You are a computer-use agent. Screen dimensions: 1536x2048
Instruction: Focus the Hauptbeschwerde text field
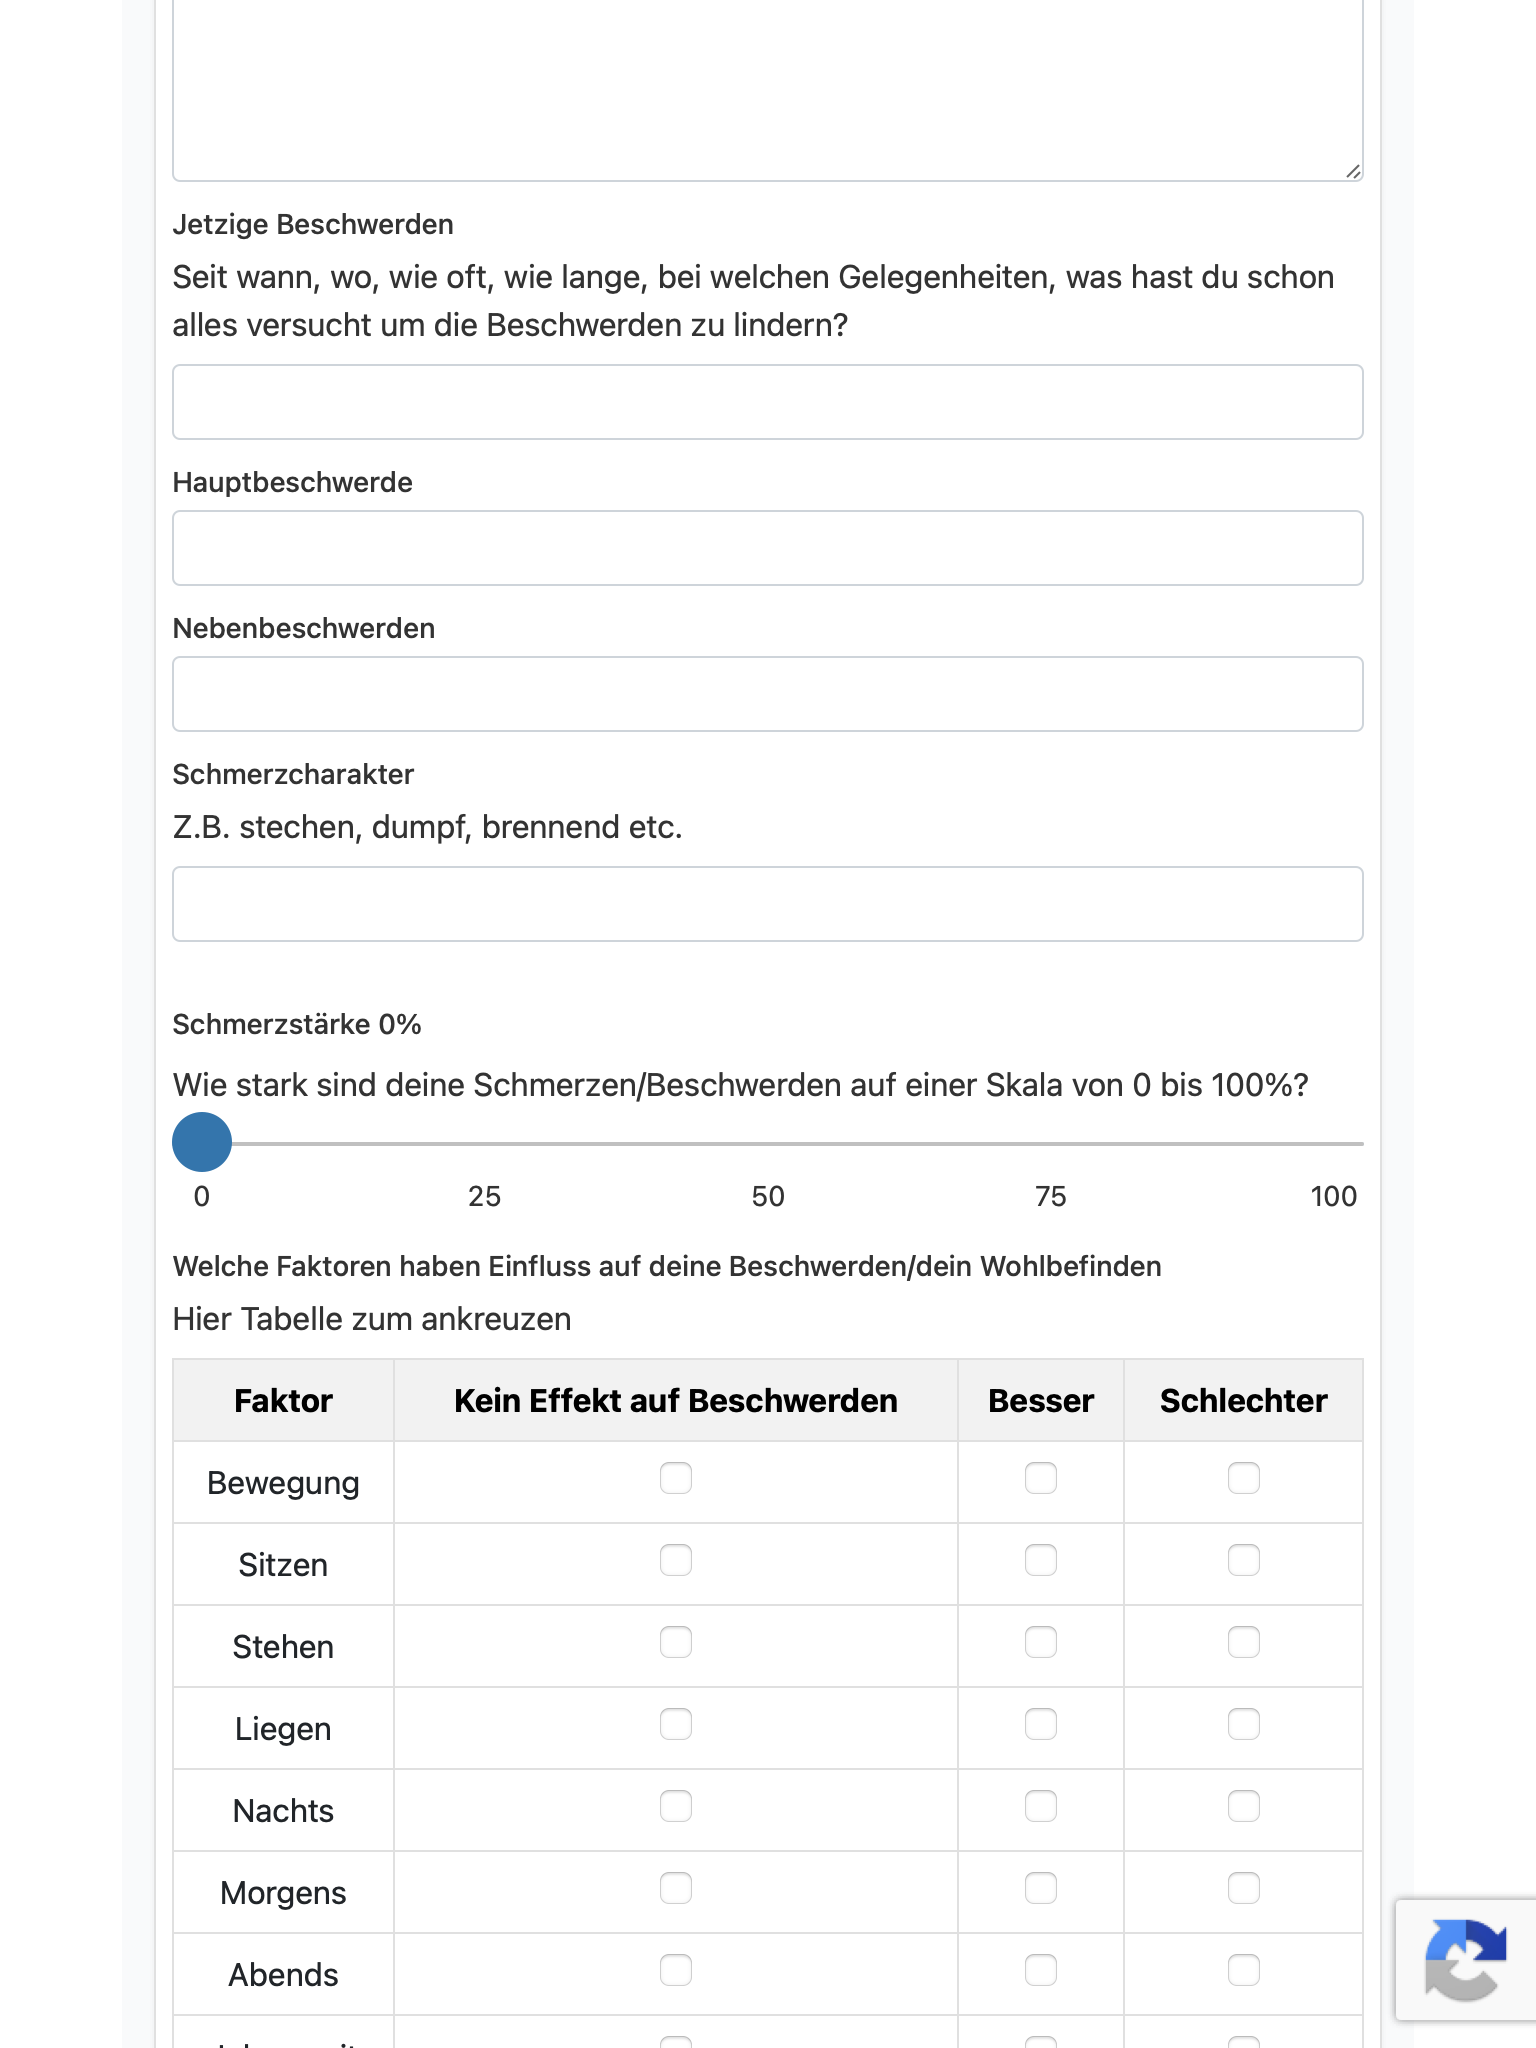click(x=768, y=548)
